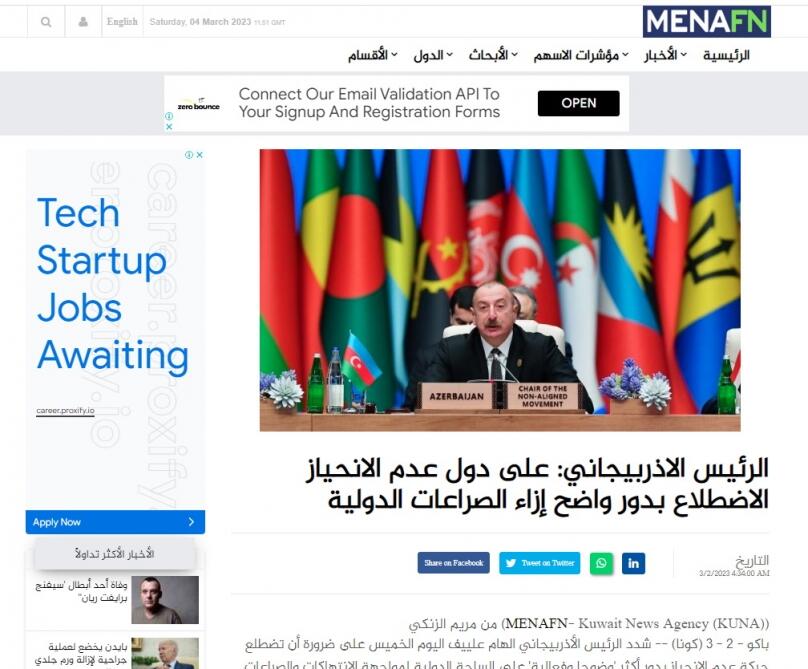
Task: Close the zerobounce banner ad
Action: [x=169, y=126]
